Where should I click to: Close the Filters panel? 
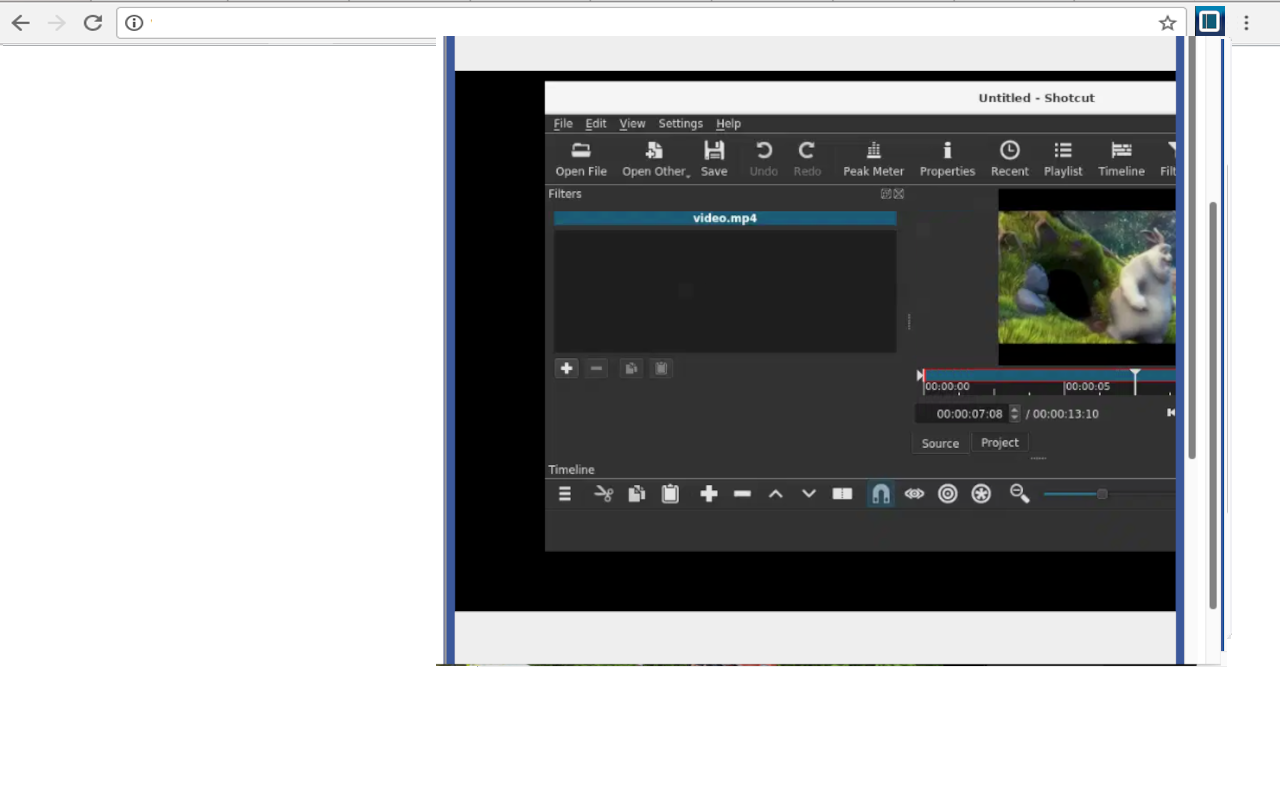point(898,194)
